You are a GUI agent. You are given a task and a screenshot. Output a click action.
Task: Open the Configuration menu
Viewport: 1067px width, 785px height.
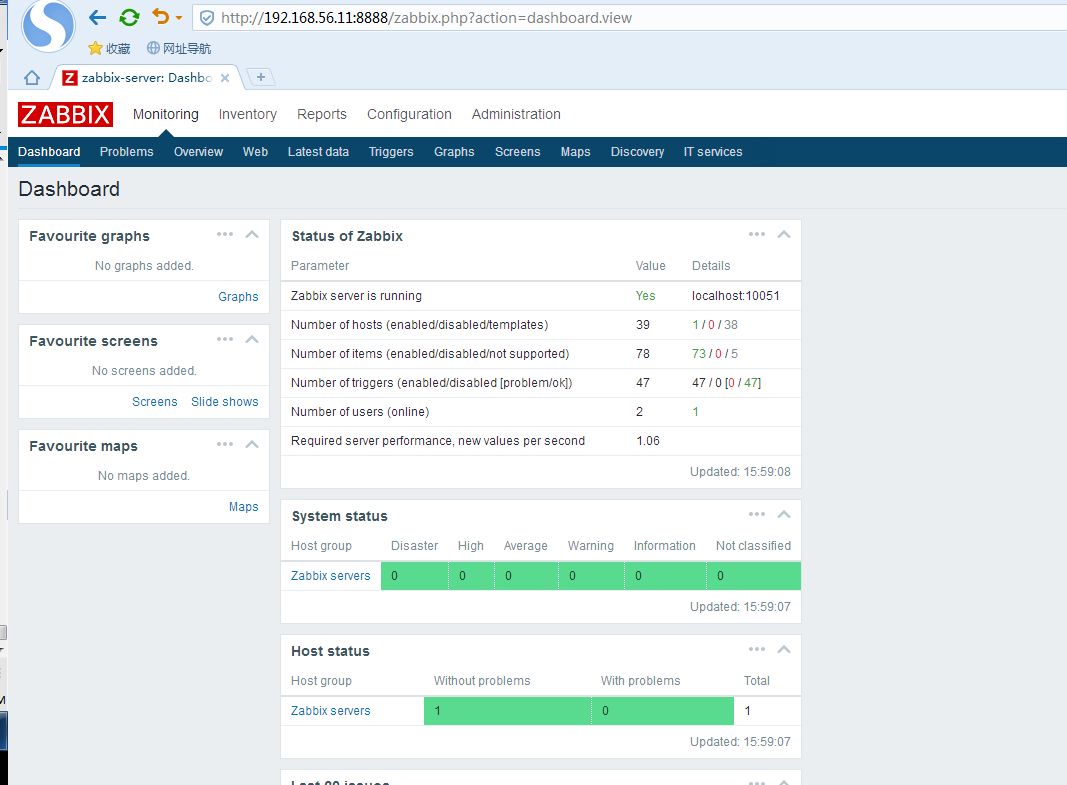pyautogui.click(x=410, y=114)
